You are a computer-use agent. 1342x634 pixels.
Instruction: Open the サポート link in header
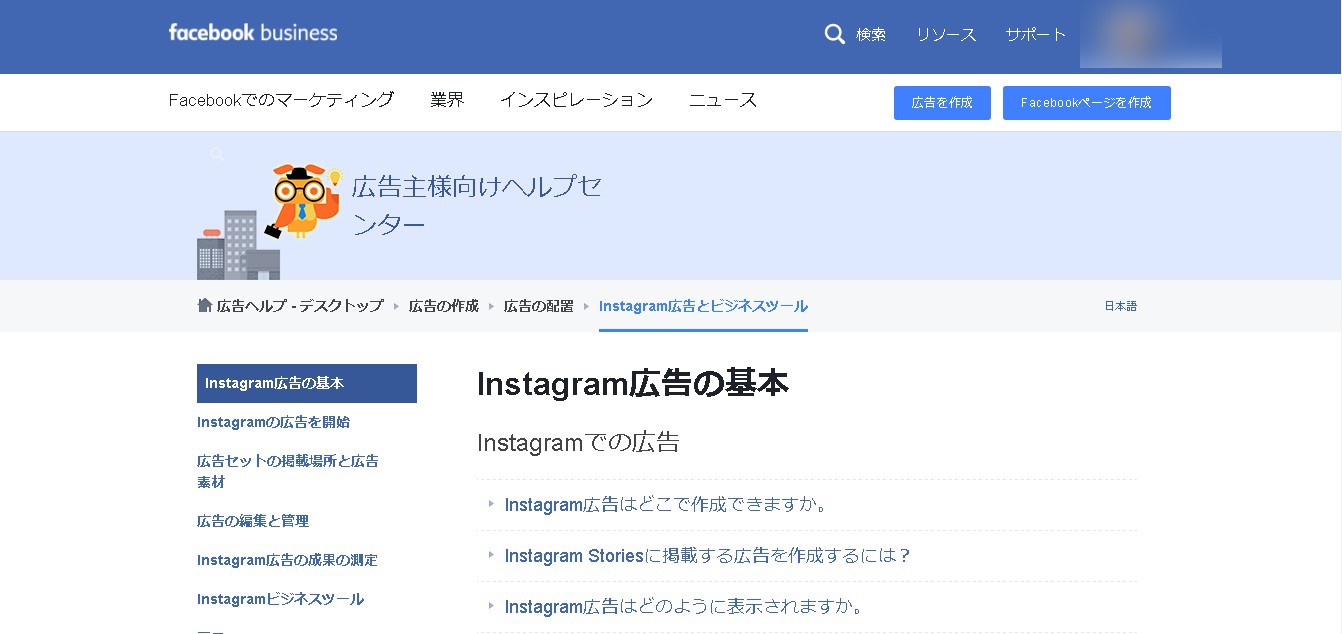(x=1035, y=34)
